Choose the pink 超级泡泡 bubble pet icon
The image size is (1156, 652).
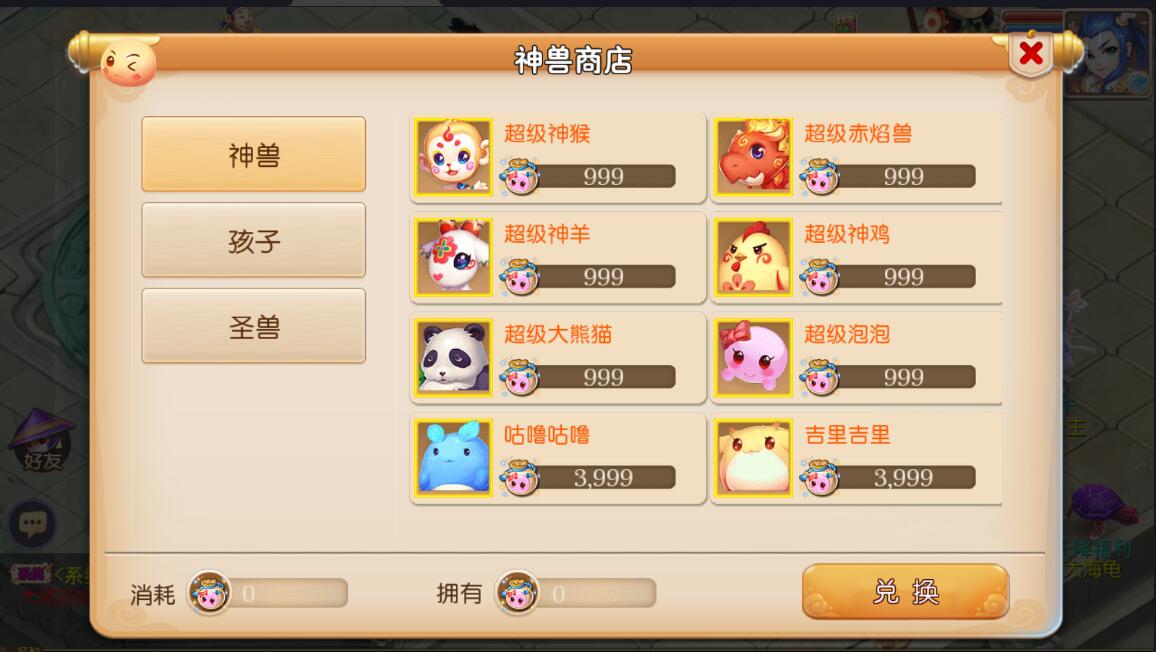753,357
